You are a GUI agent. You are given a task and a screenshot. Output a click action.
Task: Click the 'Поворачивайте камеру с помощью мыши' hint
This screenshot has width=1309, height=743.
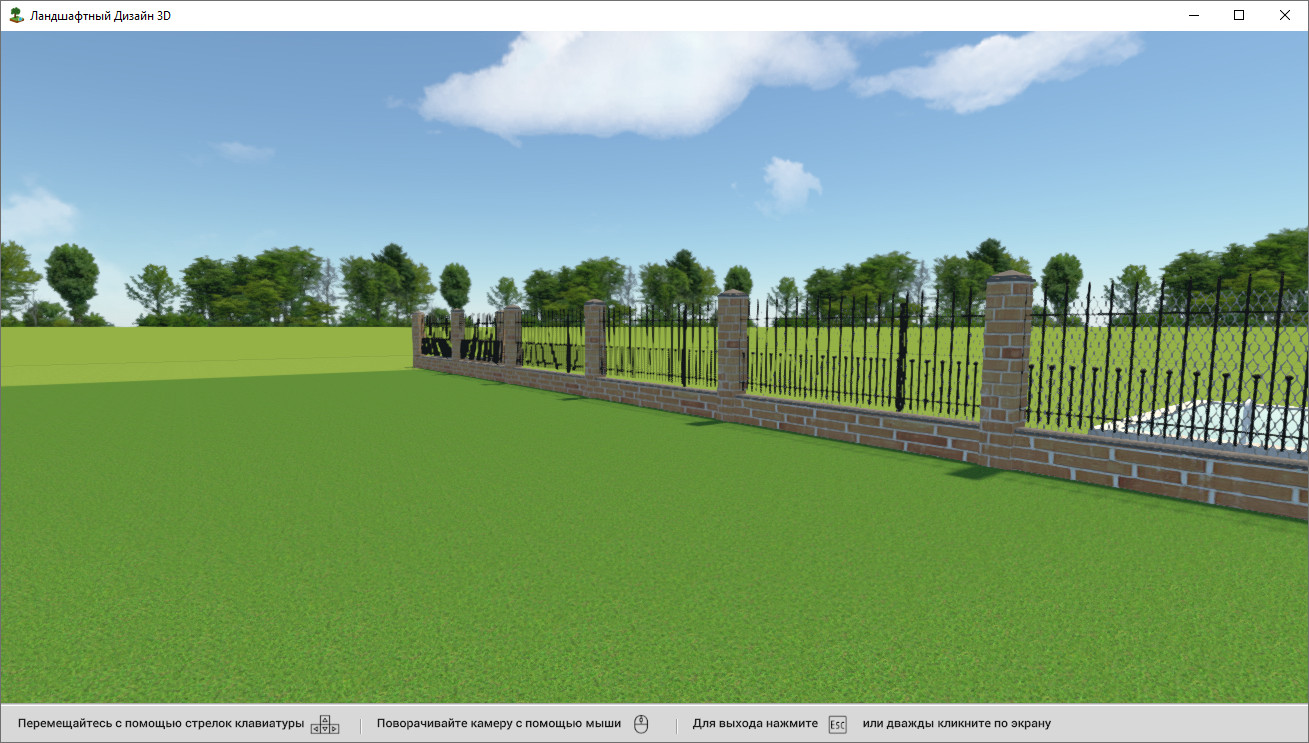tap(498, 723)
